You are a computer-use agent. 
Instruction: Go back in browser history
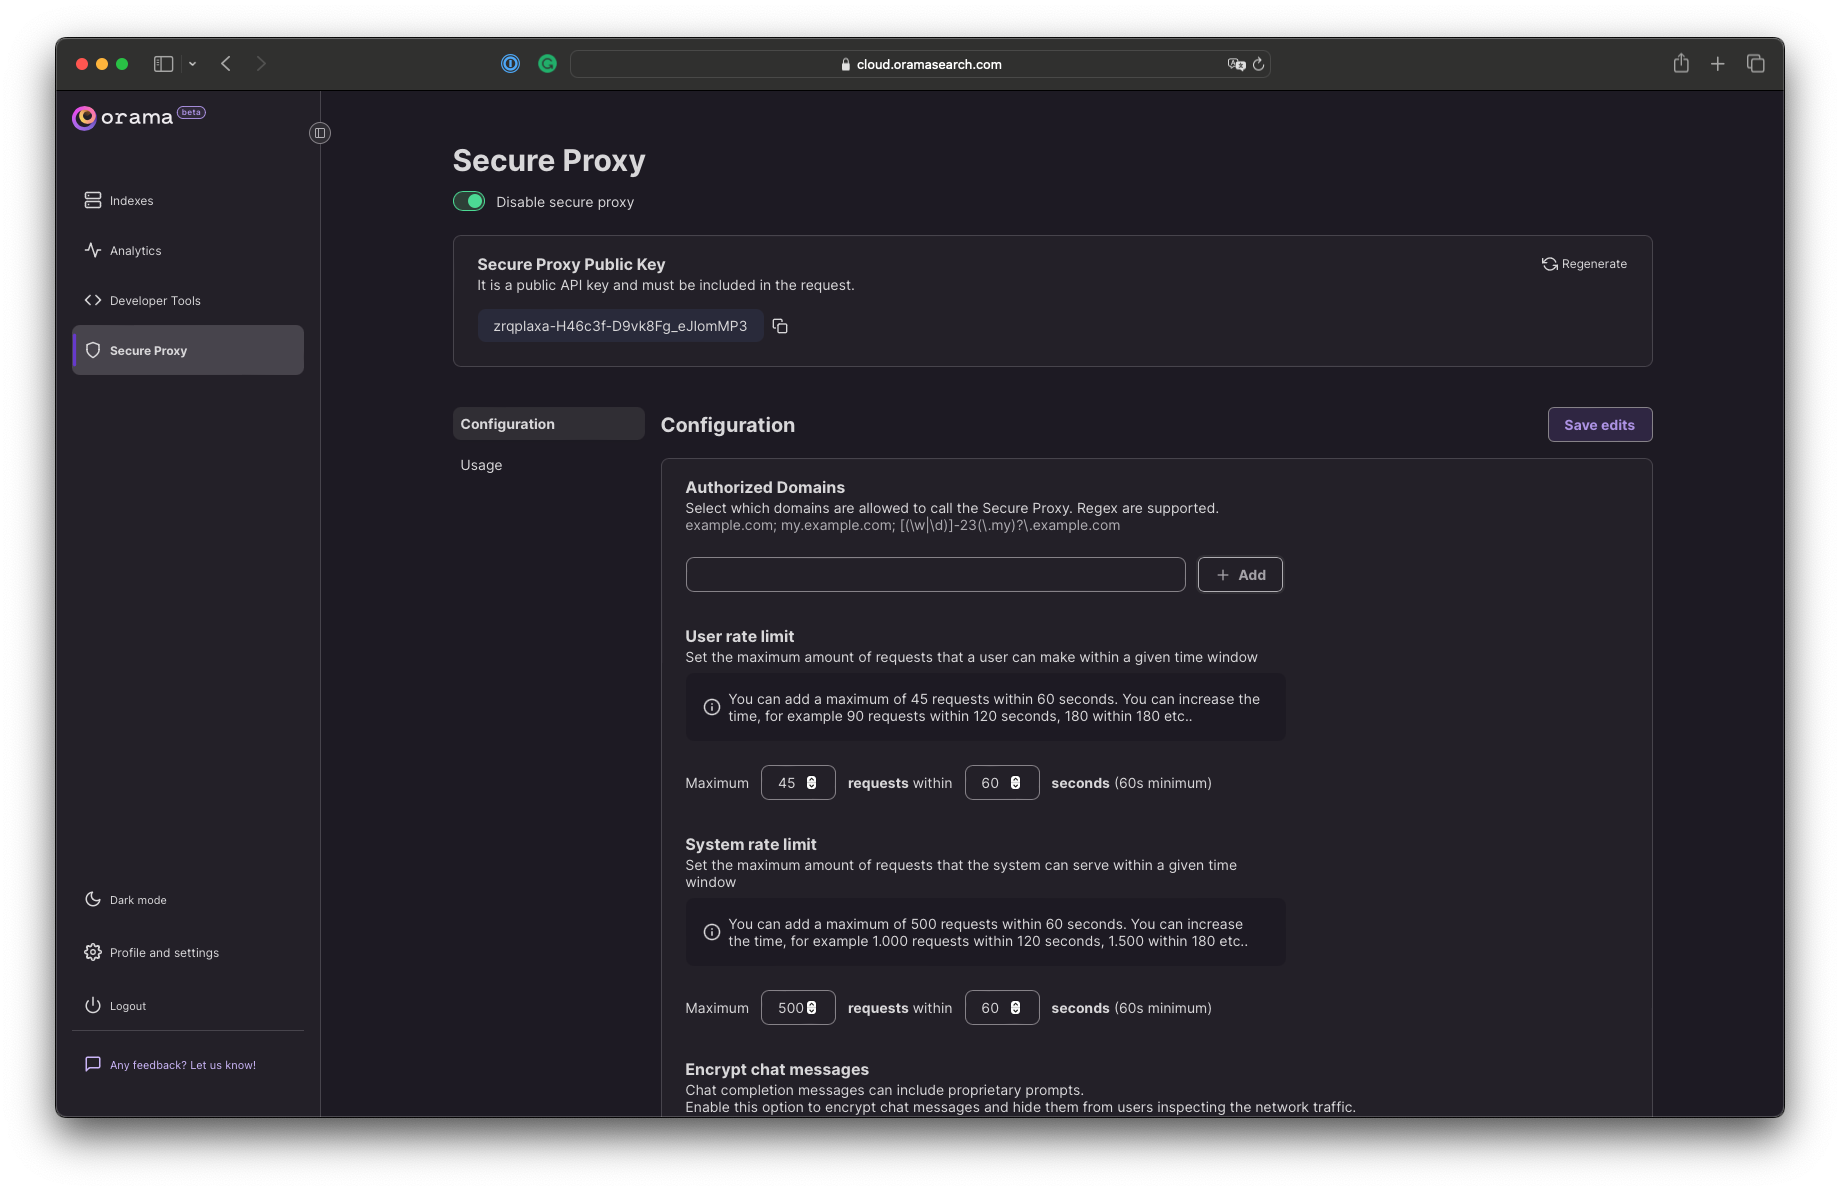point(227,64)
